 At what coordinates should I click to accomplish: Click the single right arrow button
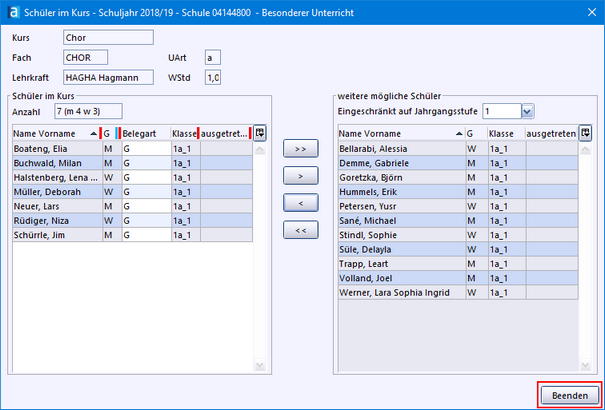301,176
